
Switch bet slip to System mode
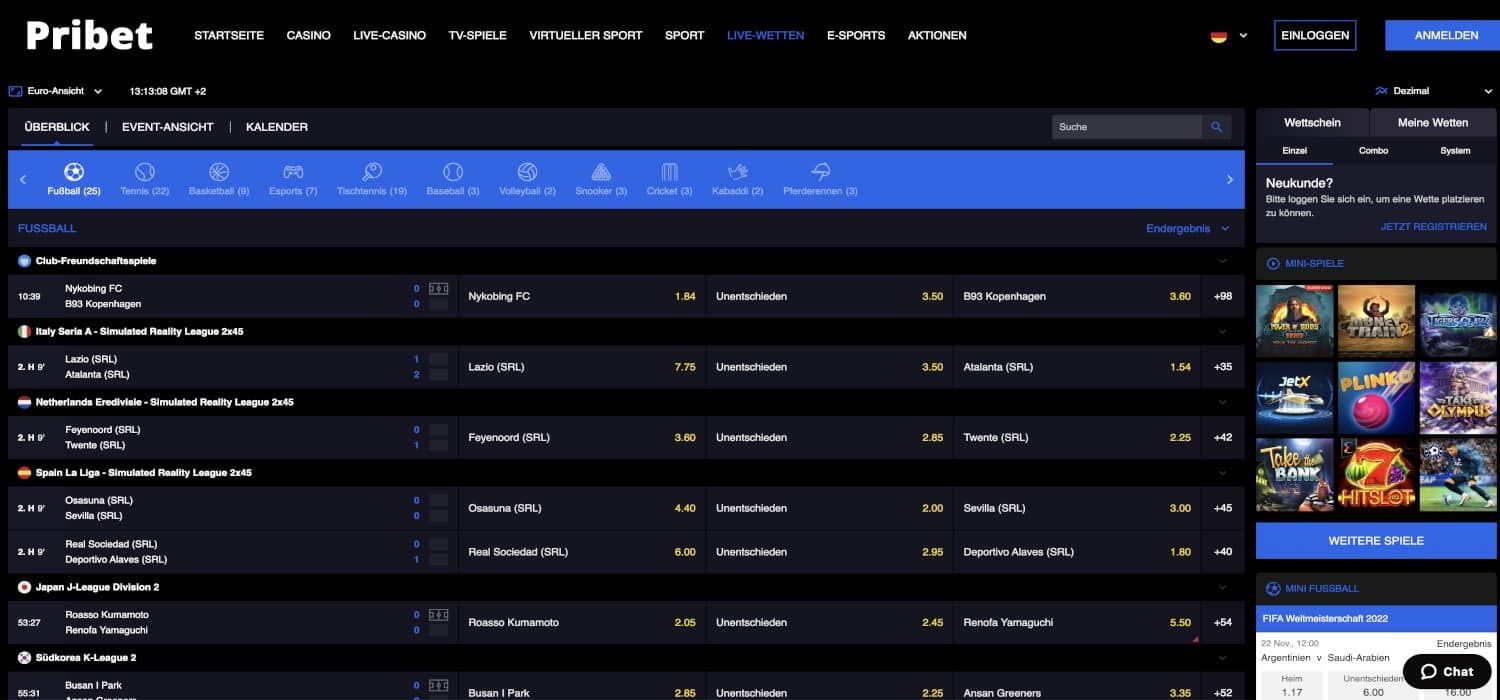[x=1455, y=151]
